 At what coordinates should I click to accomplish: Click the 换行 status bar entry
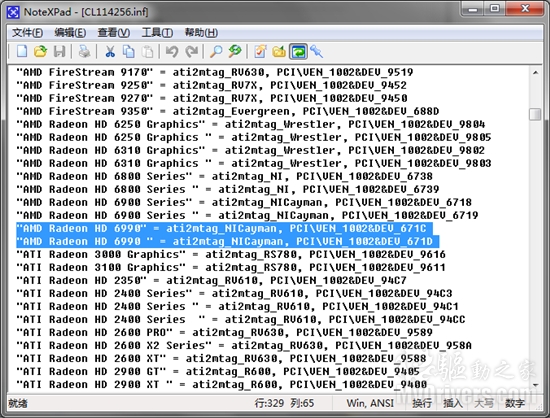tap(422, 404)
